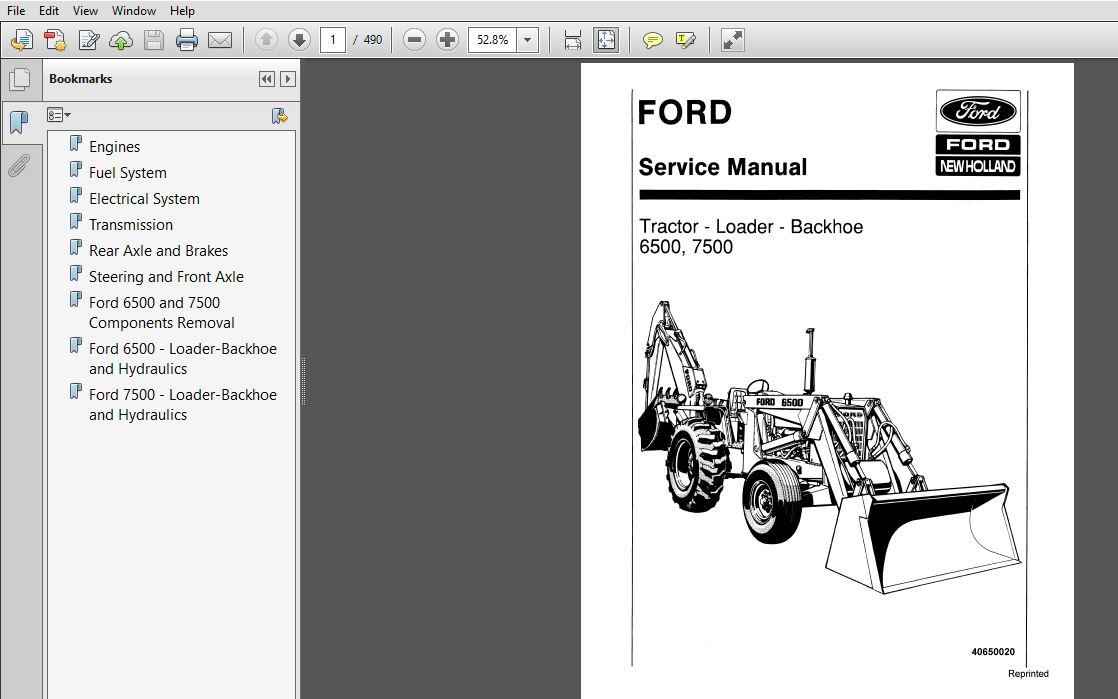
Task: Open the bookmarks options dropdown menu
Action: click(59, 115)
